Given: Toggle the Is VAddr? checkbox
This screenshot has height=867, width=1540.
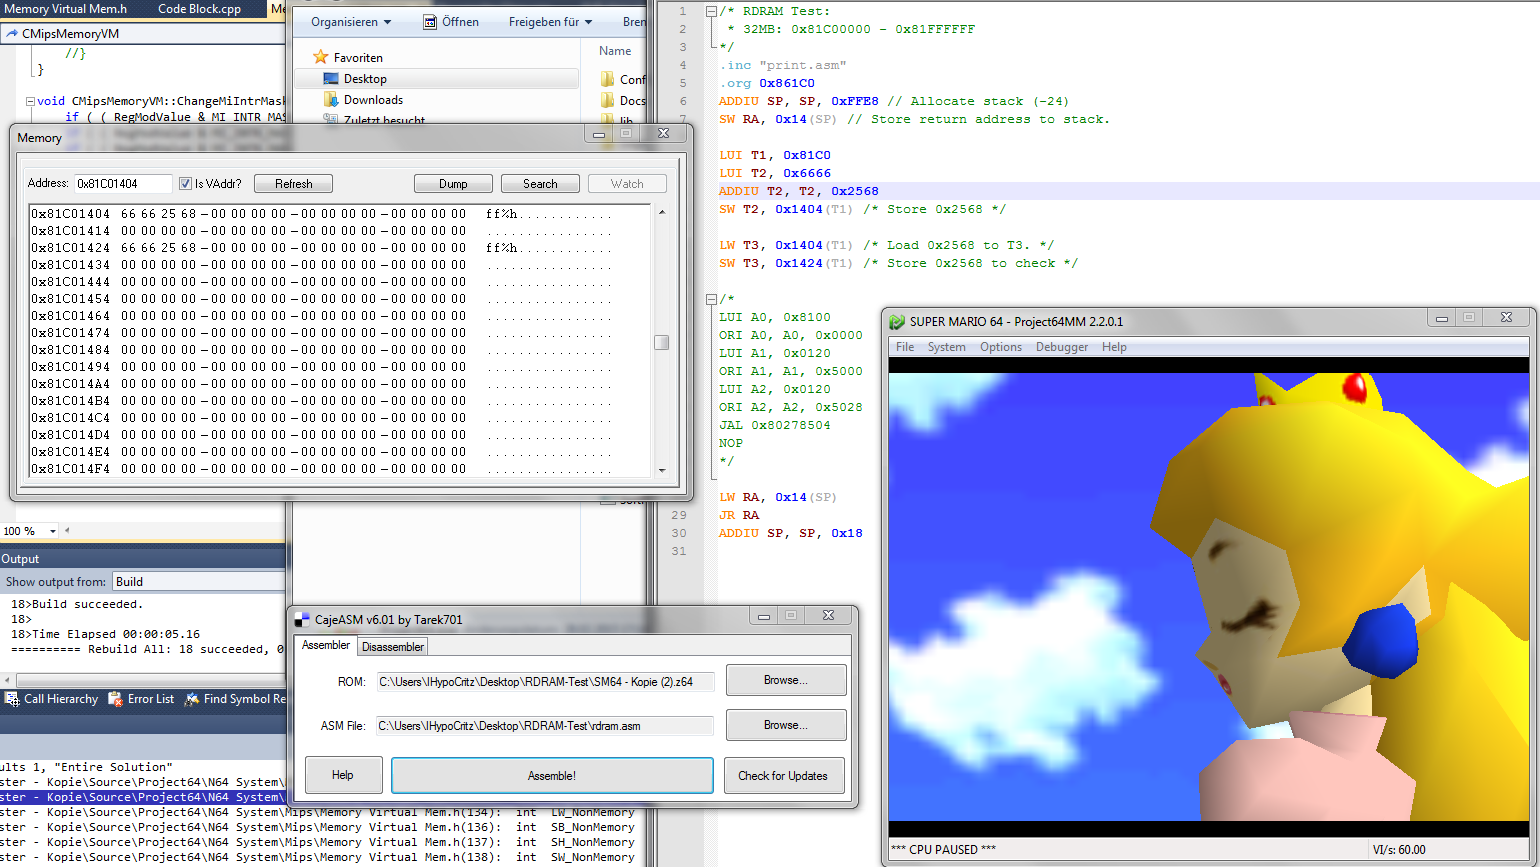Looking at the screenshot, I should tap(185, 184).
